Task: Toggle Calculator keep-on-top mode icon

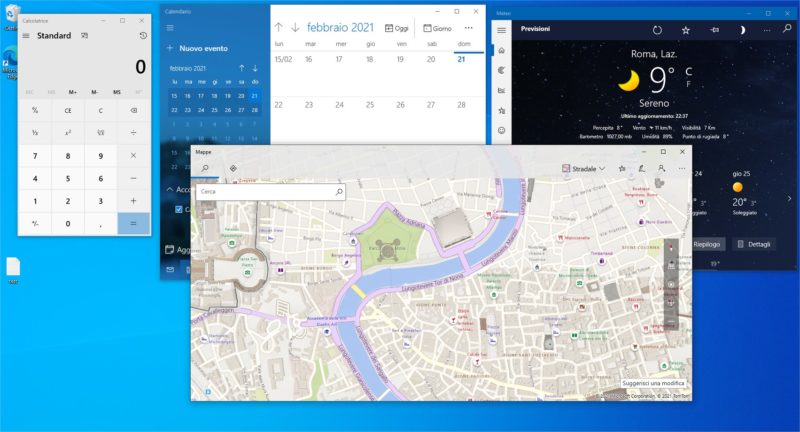Action: point(85,36)
